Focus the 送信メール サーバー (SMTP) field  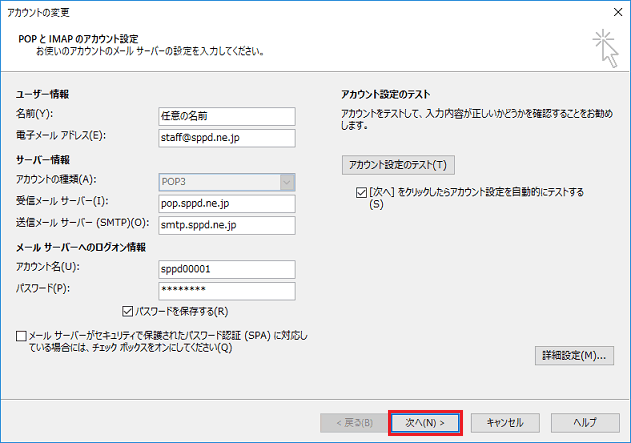(227, 225)
